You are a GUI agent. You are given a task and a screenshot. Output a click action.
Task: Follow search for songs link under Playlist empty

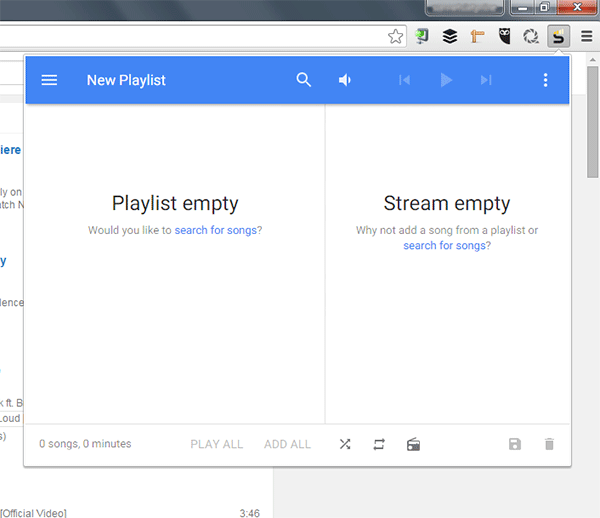[216, 230]
